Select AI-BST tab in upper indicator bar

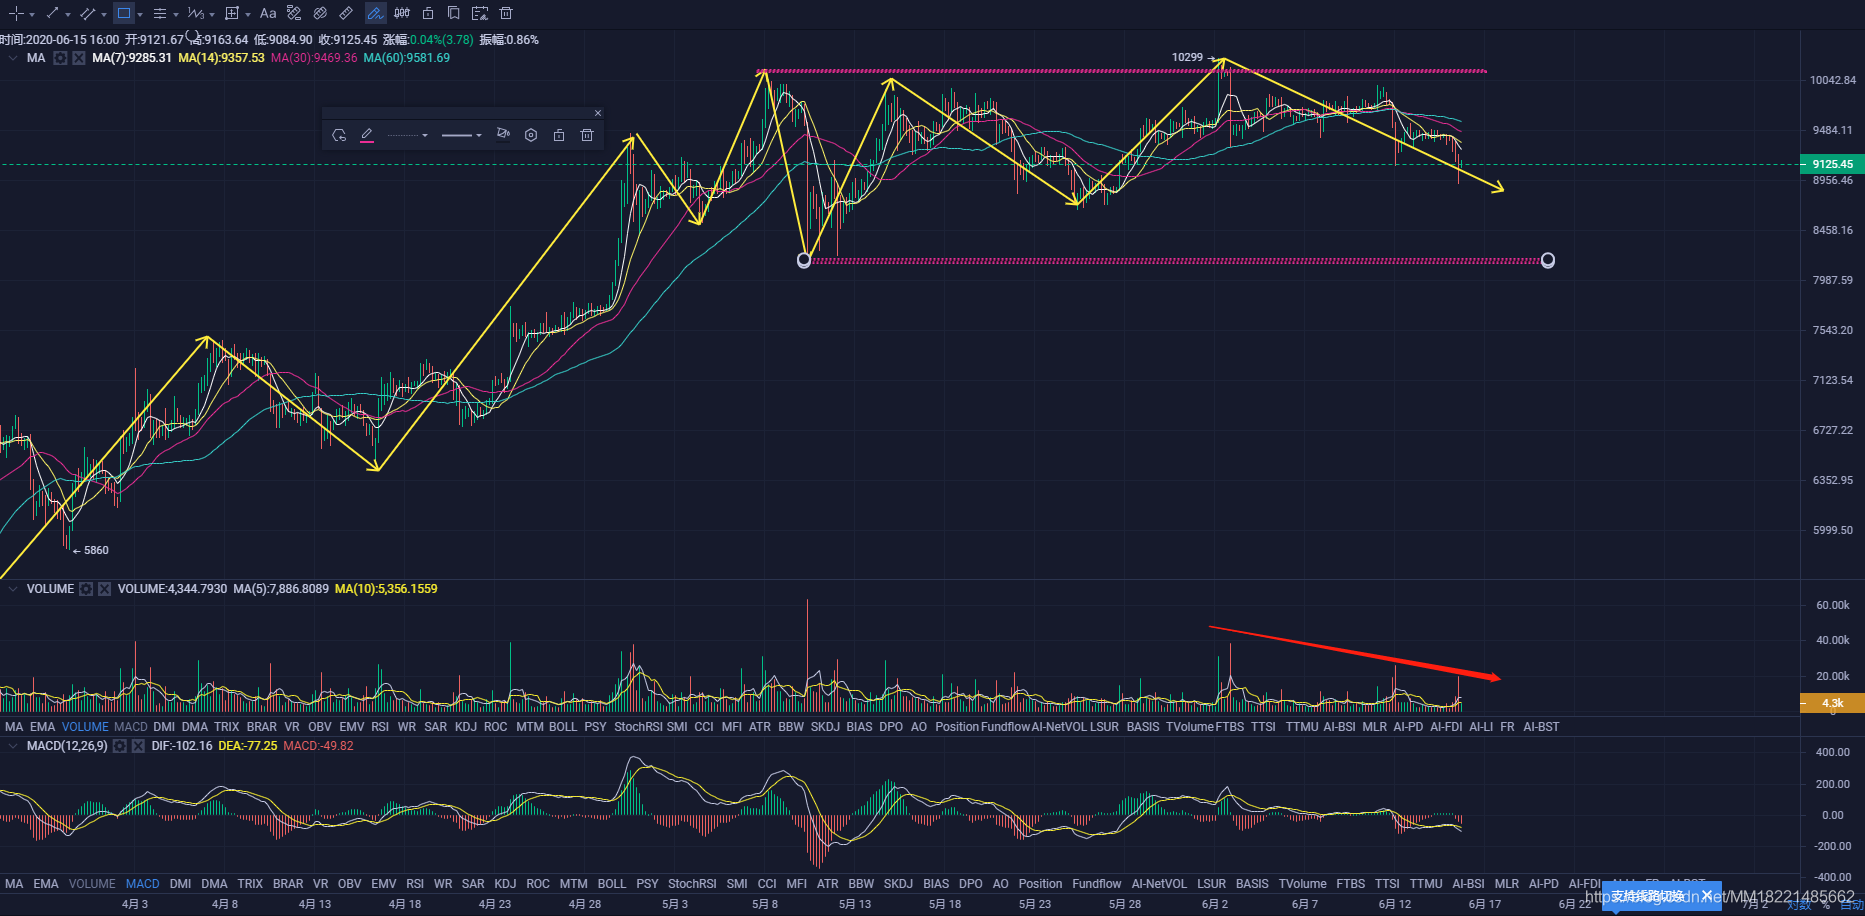(x=1541, y=727)
